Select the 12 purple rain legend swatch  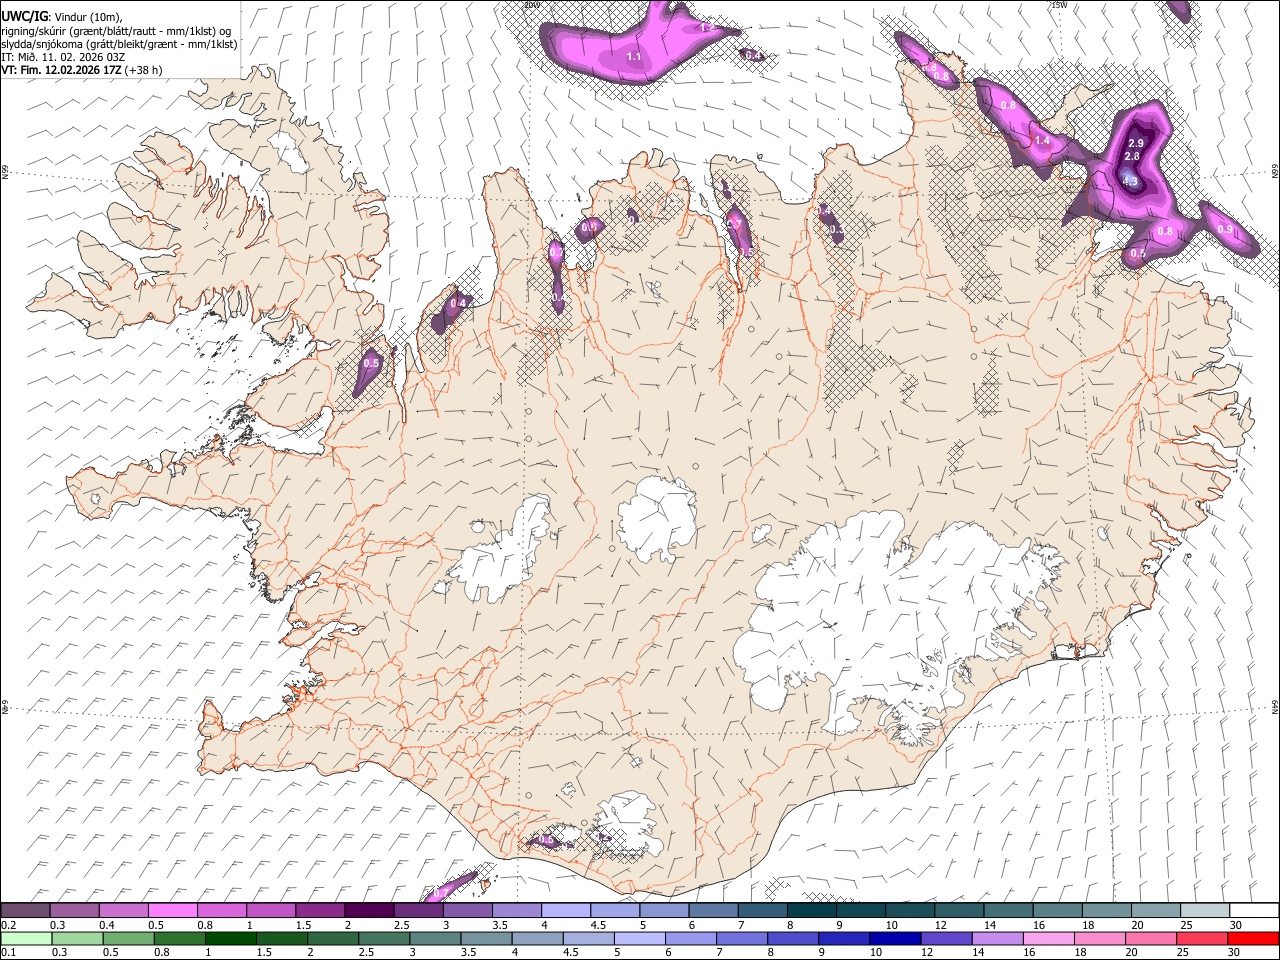click(946, 938)
